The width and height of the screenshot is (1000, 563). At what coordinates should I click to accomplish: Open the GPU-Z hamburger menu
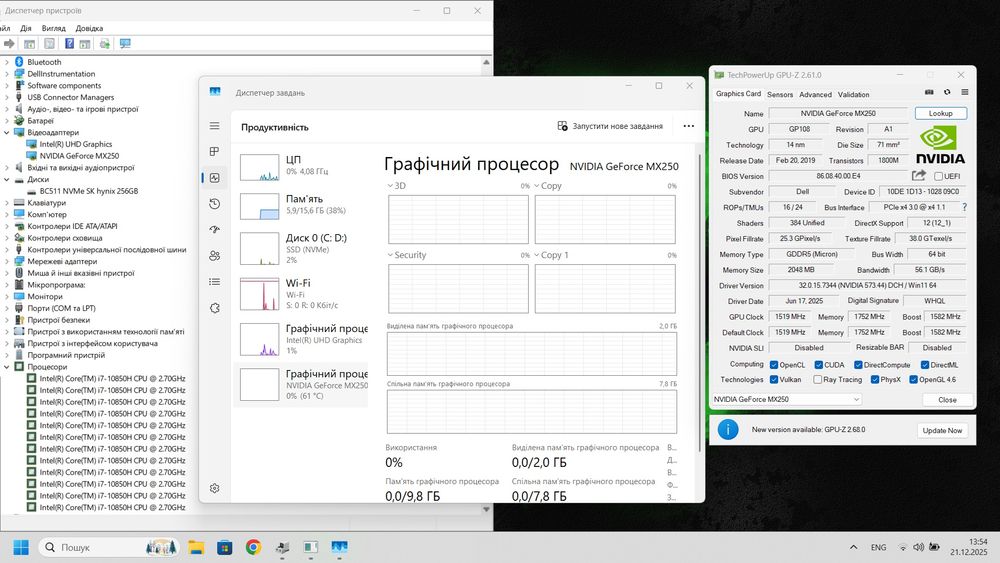[965, 92]
